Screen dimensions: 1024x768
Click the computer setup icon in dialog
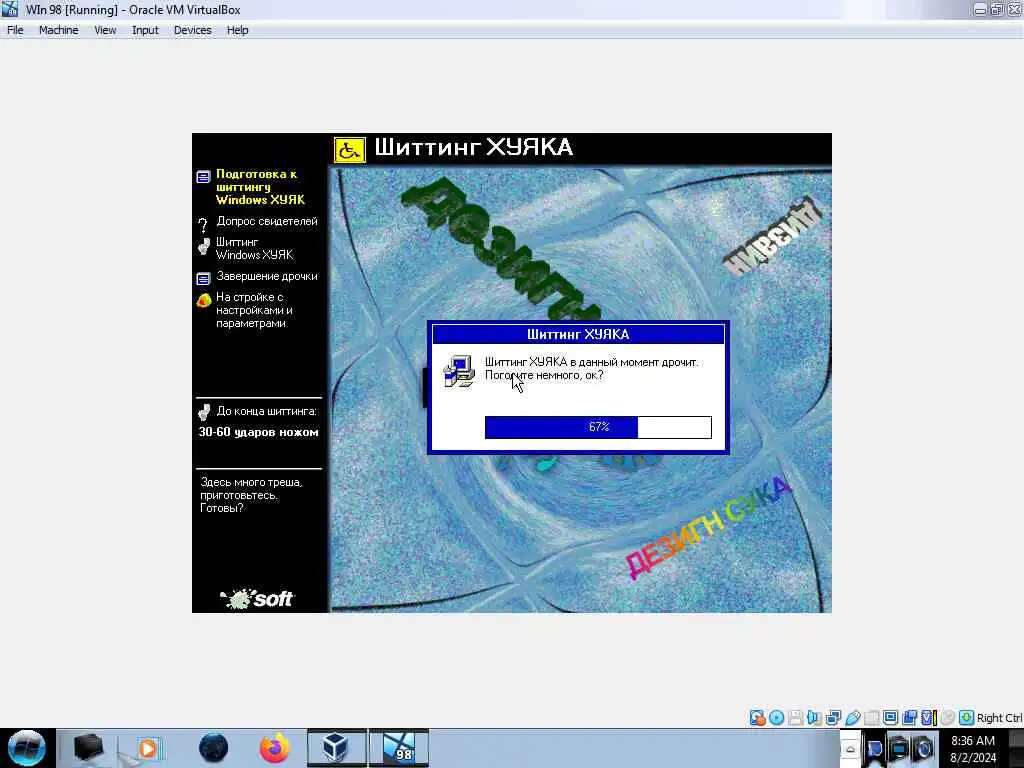coord(459,372)
